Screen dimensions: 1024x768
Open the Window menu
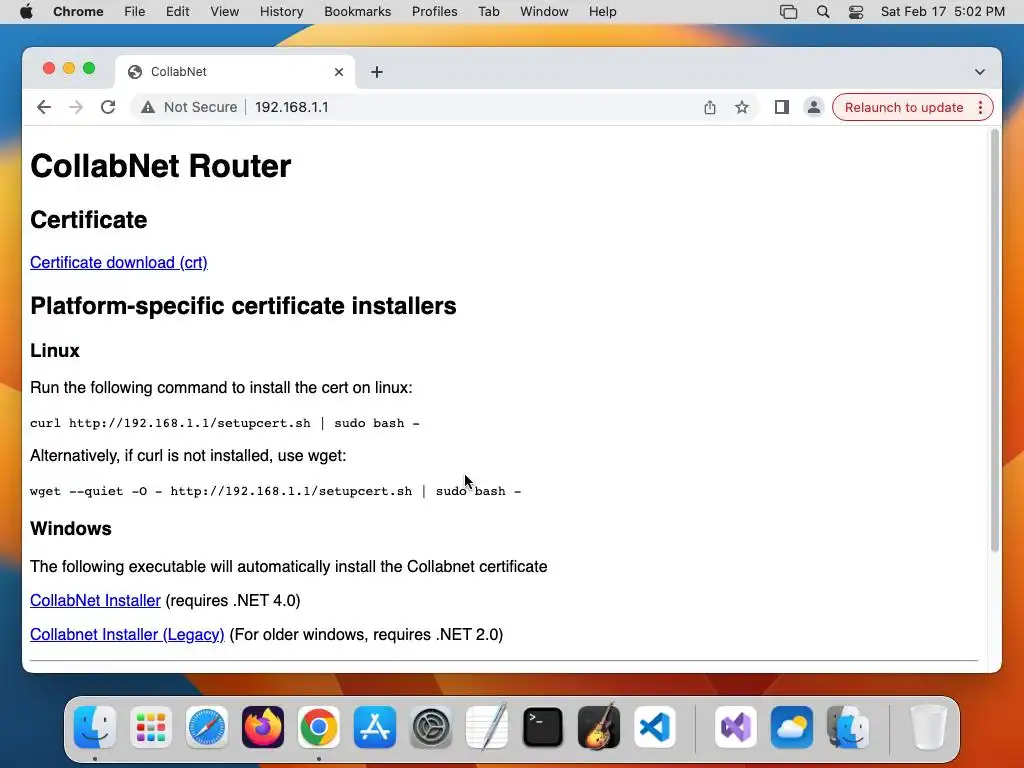(x=544, y=12)
